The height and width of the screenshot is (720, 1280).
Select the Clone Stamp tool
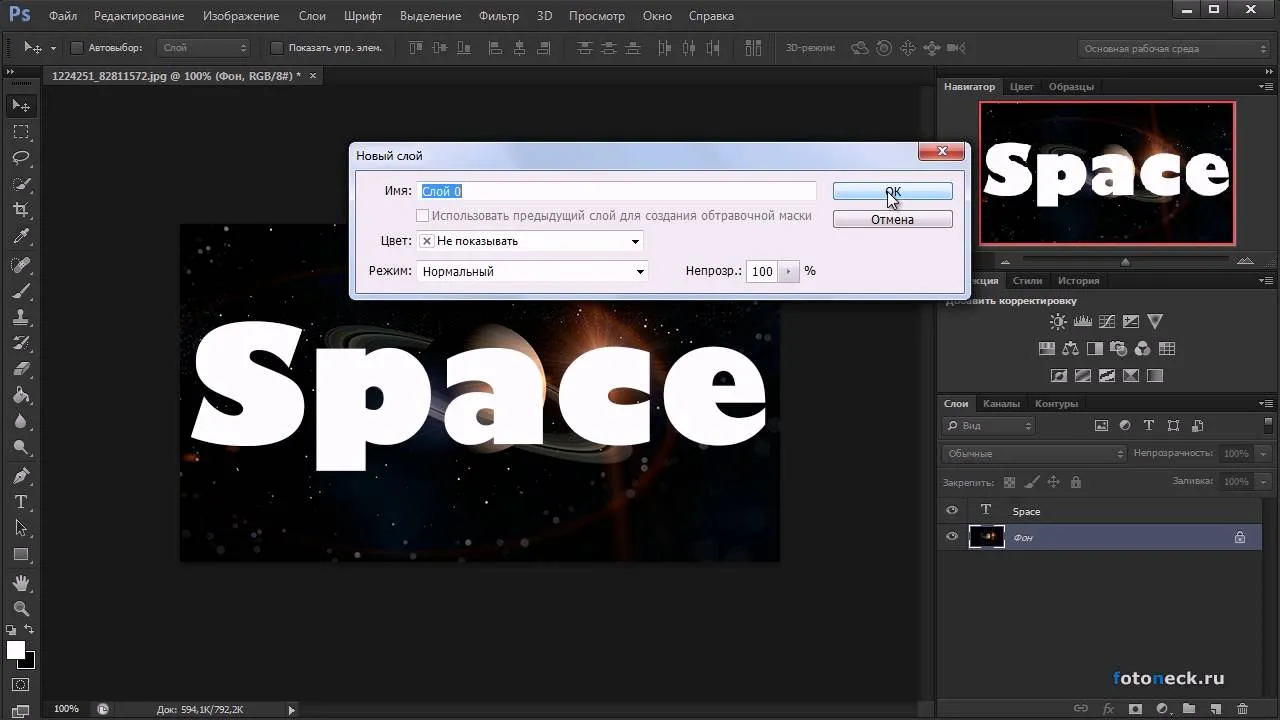point(21,316)
